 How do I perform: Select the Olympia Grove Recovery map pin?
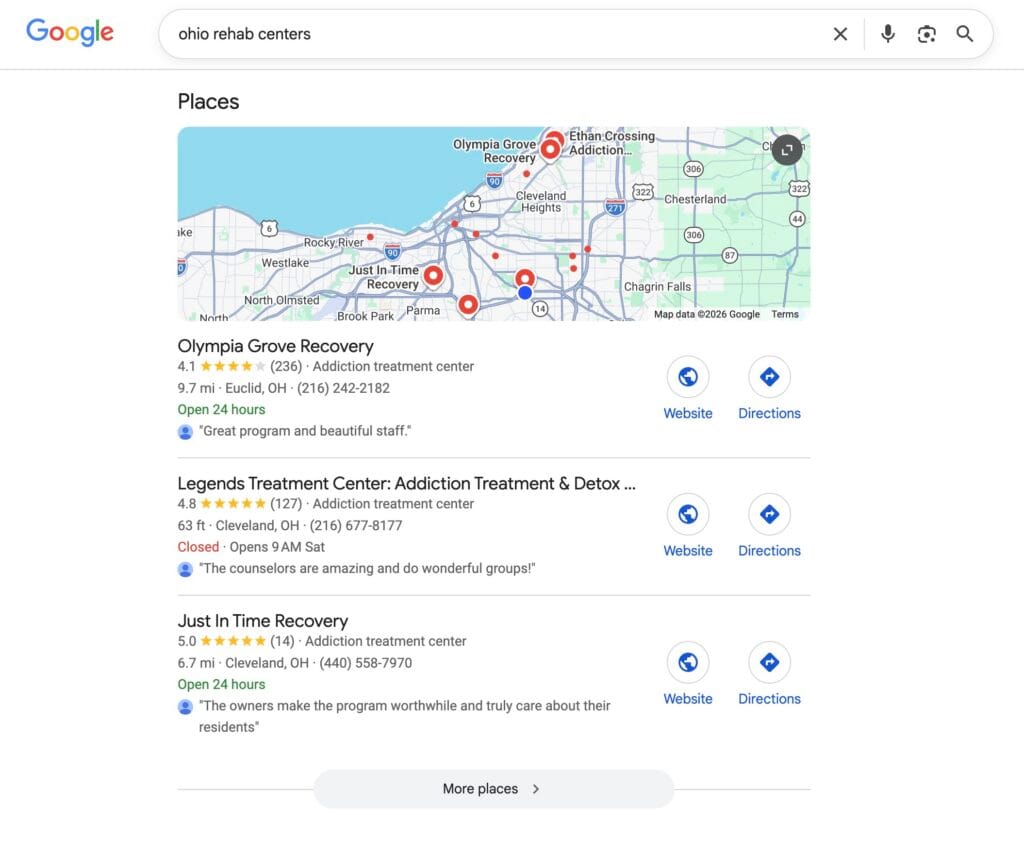click(551, 150)
